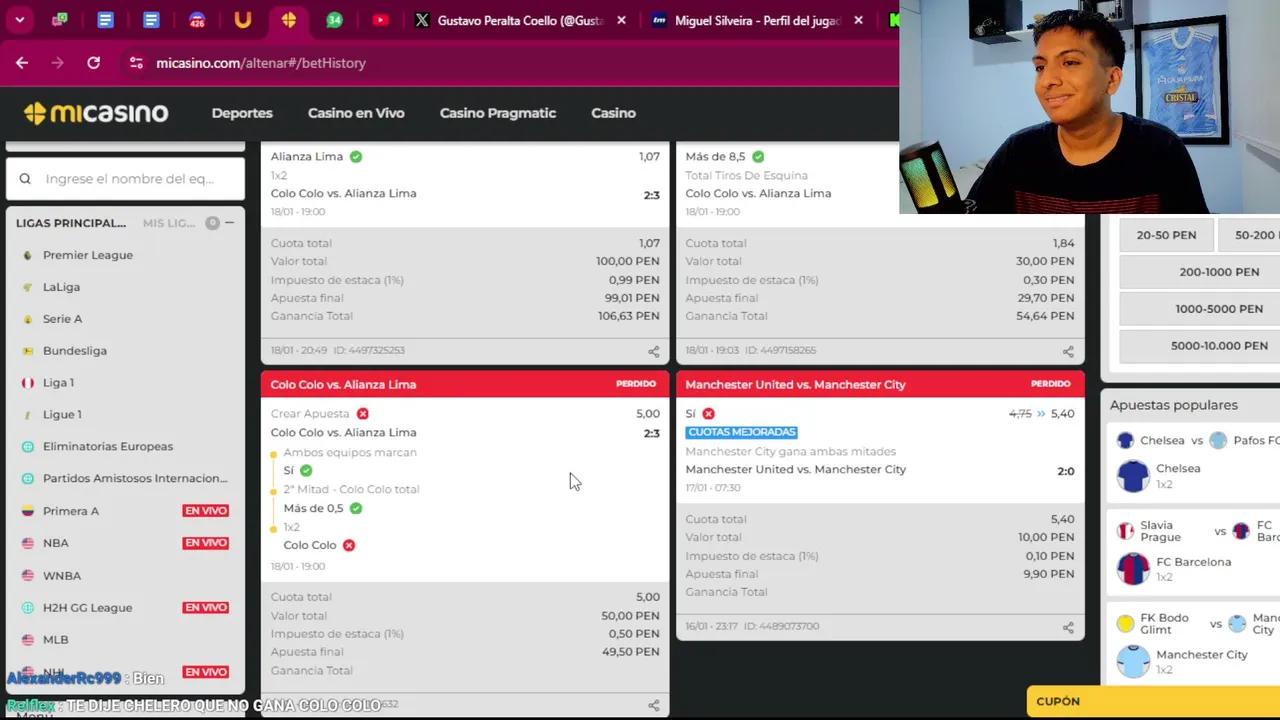Open the tab search chevron dropdown
This screenshot has width=1280, height=720.
coord(19,20)
